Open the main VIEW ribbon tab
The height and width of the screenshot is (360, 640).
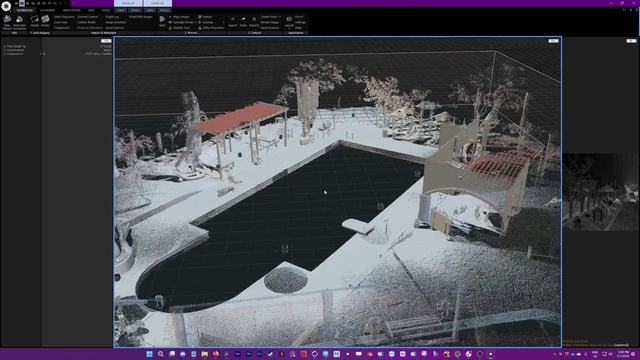(91, 10)
